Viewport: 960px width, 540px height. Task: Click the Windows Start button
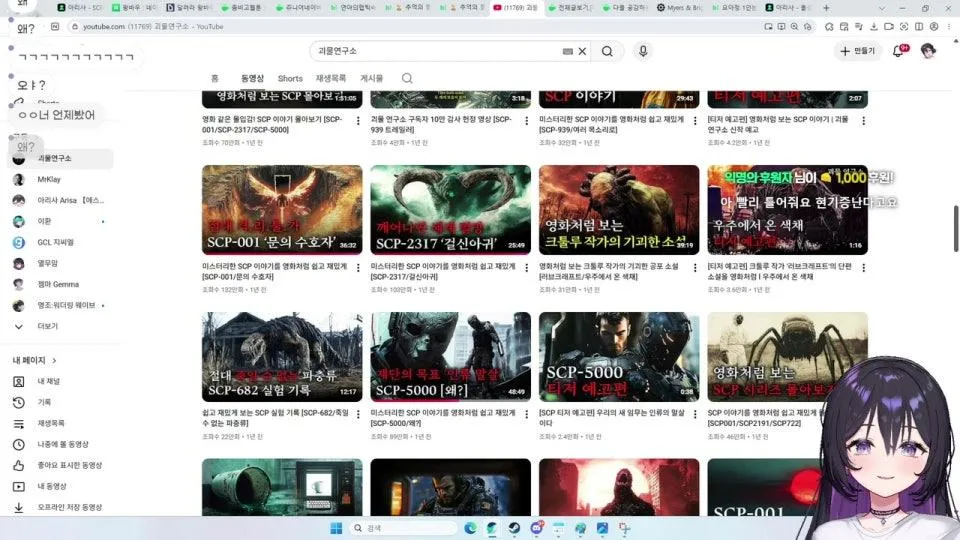pyautogui.click(x=336, y=528)
